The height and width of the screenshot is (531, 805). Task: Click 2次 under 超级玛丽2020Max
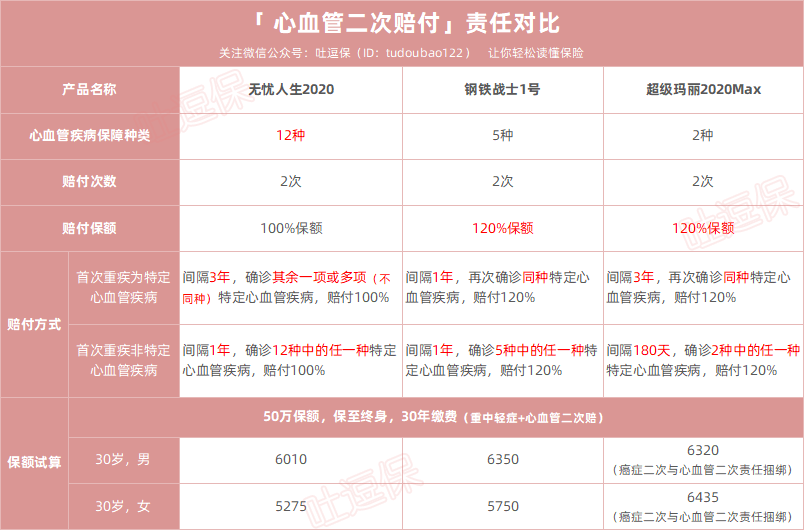(x=703, y=182)
